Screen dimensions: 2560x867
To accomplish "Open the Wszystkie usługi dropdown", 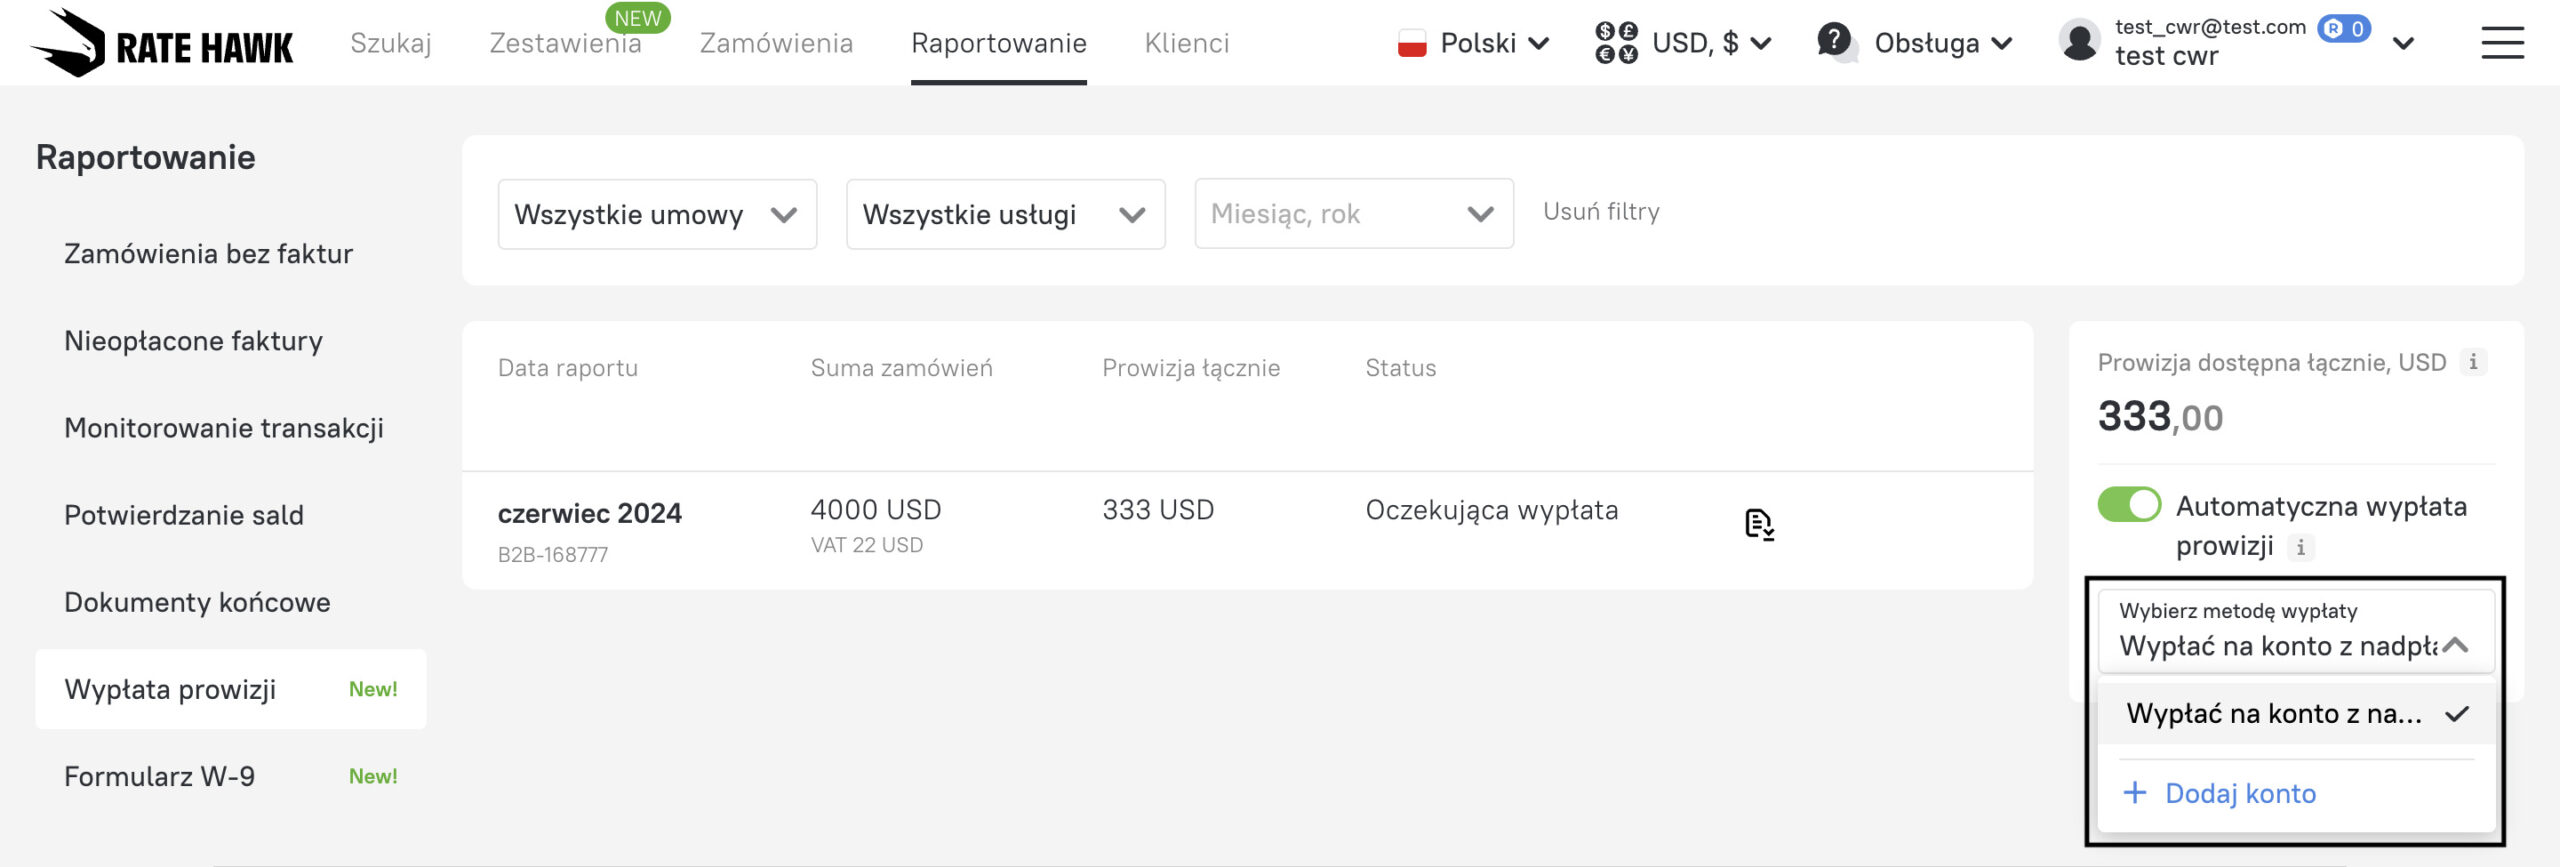I will tap(1005, 214).
